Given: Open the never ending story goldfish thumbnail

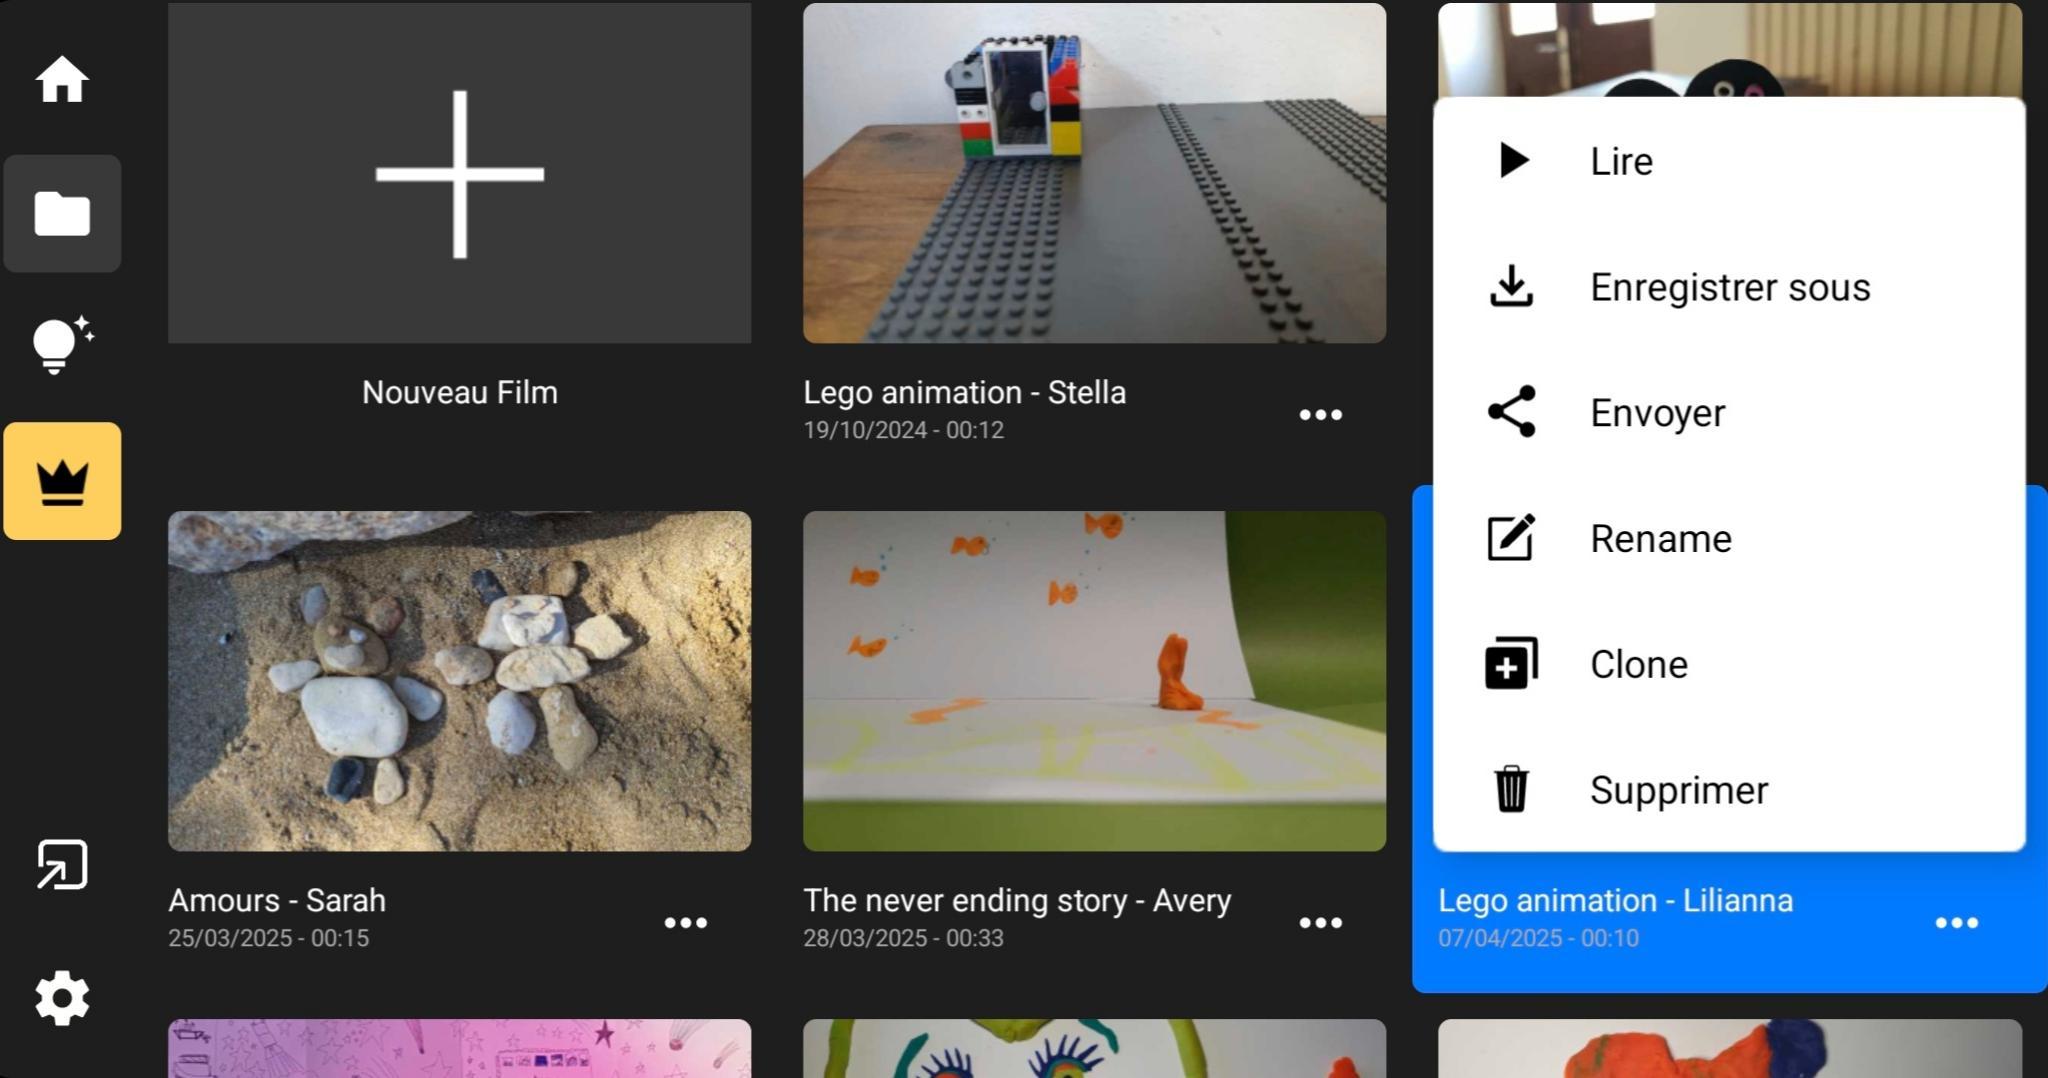Looking at the screenshot, I should [x=1094, y=681].
